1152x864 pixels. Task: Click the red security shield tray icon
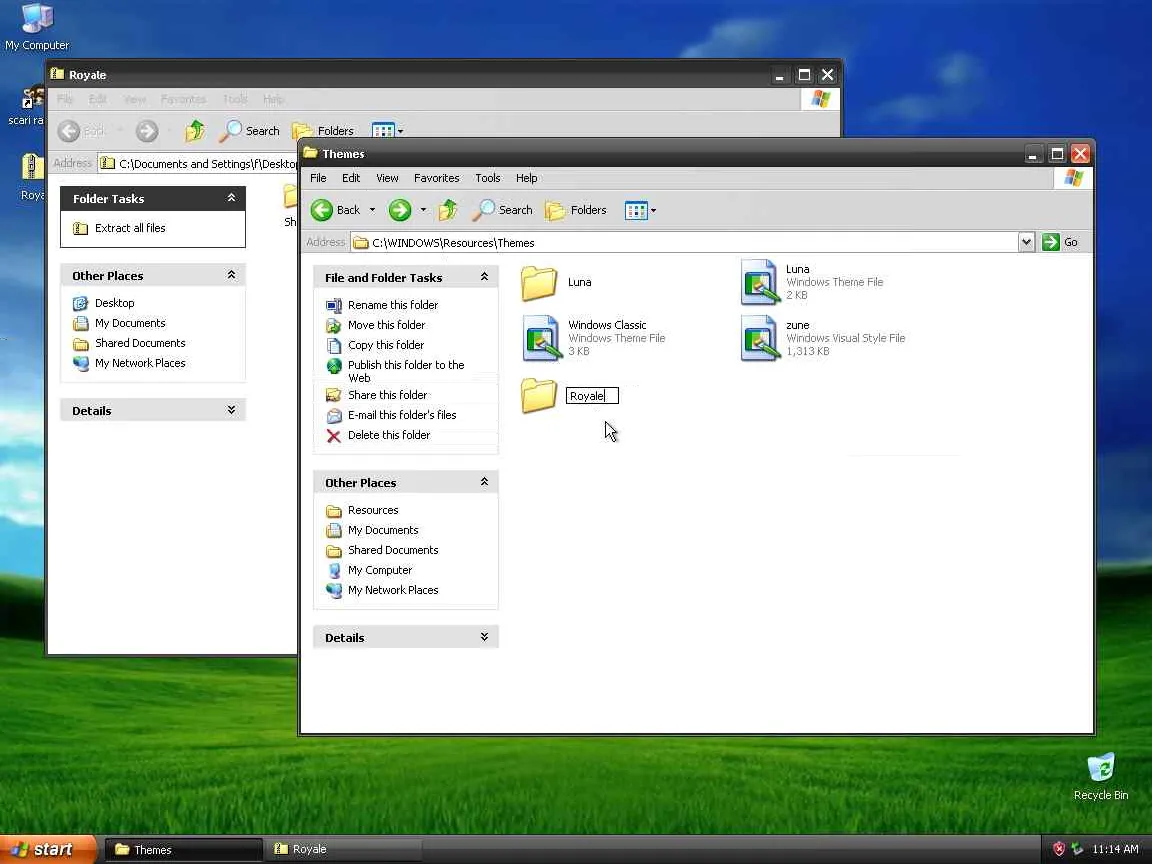pos(1059,849)
